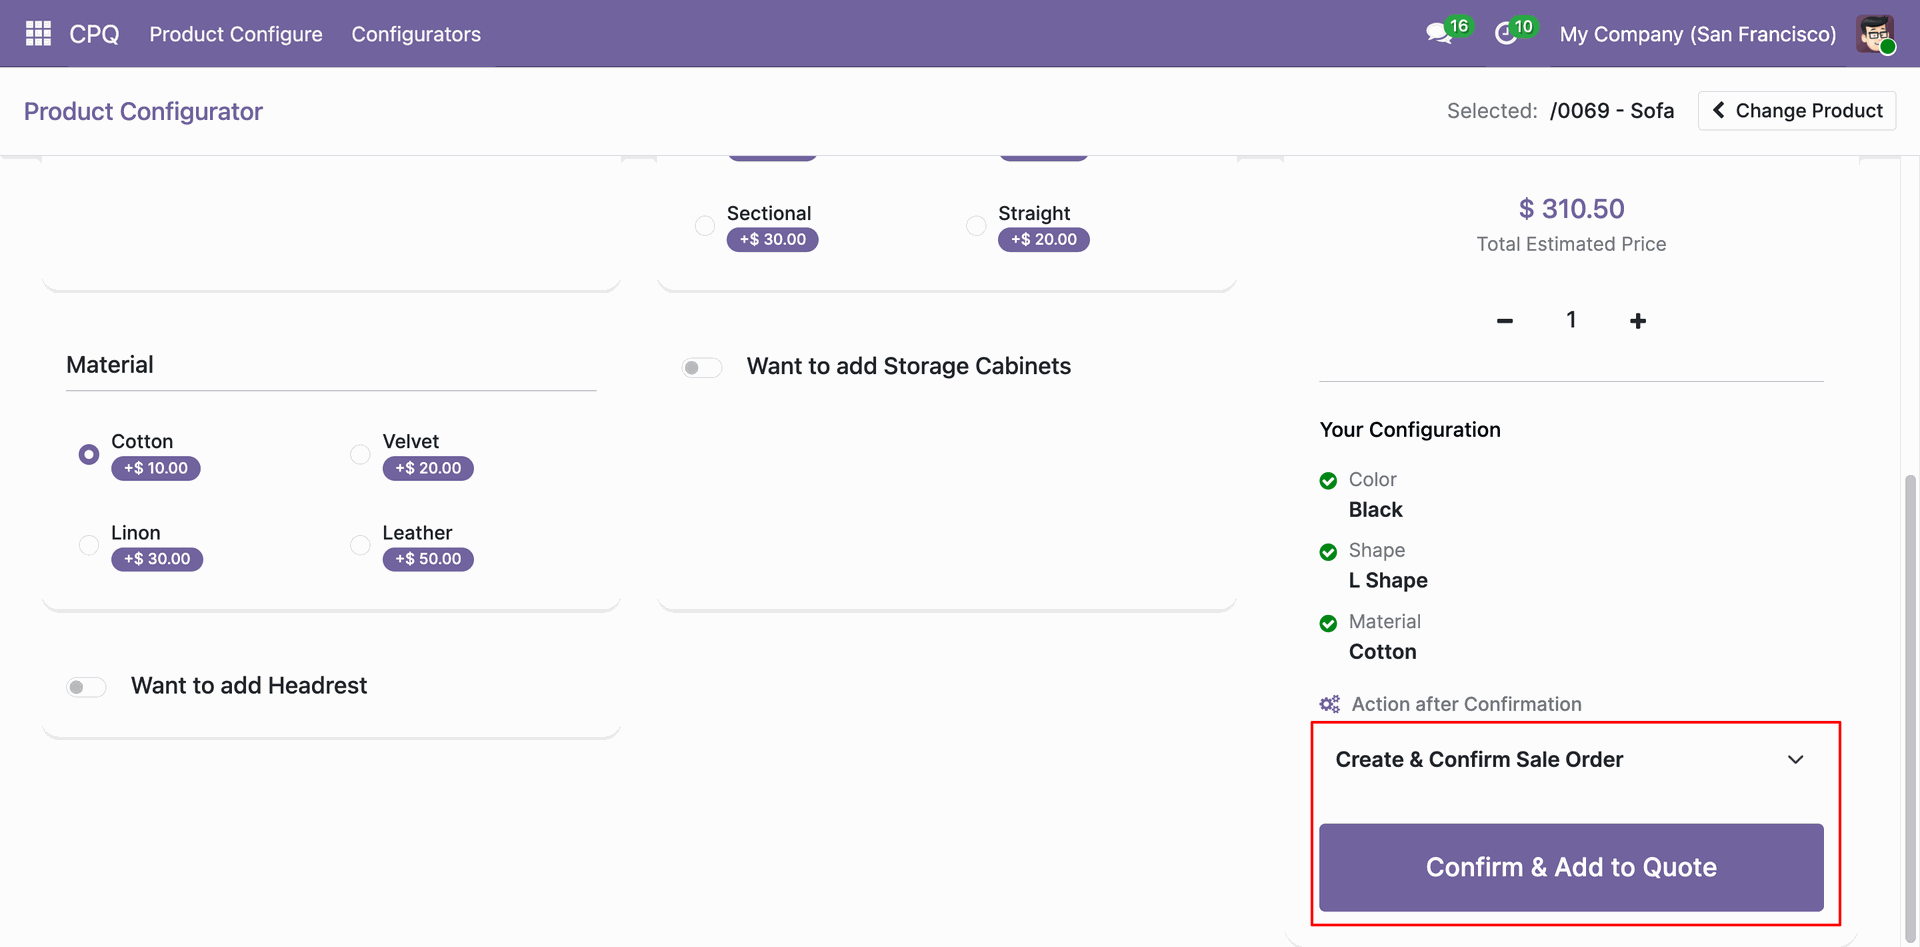Open the activities clock icon

[x=1506, y=34]
